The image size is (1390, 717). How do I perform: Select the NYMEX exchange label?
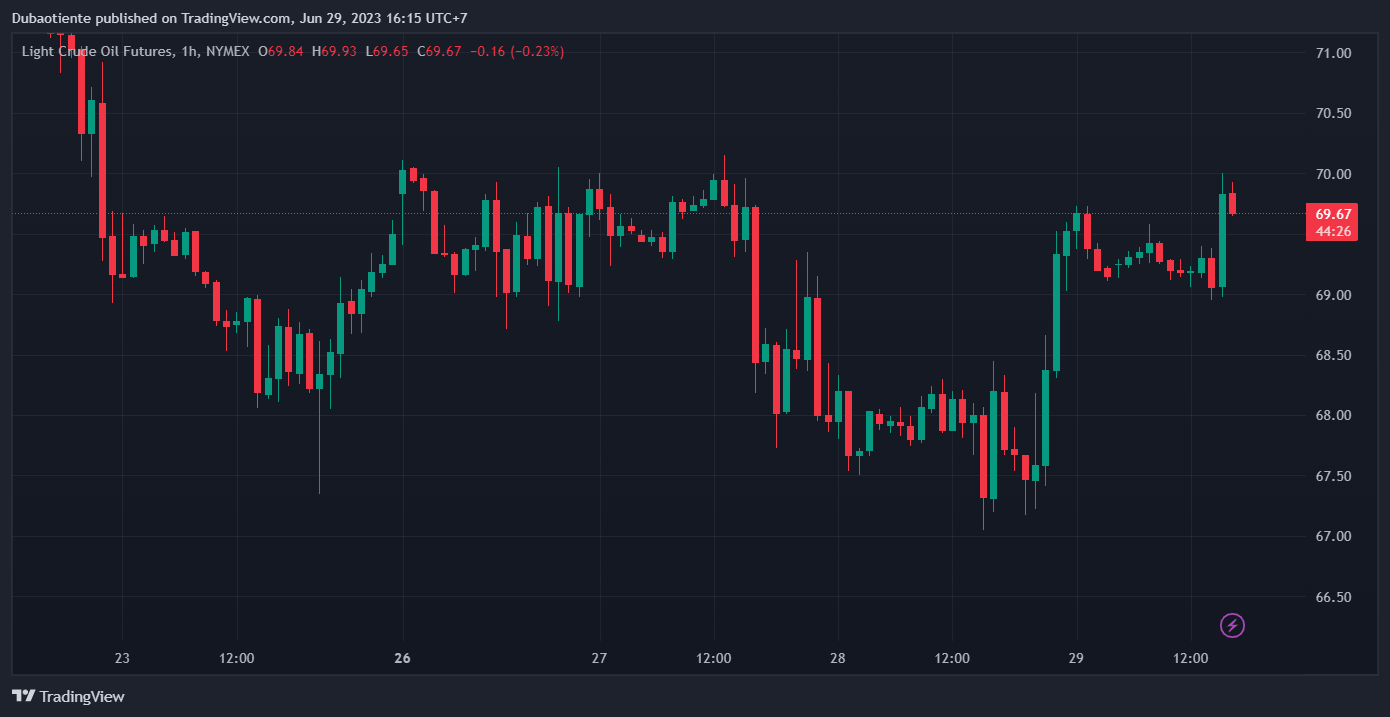[228, 51]
